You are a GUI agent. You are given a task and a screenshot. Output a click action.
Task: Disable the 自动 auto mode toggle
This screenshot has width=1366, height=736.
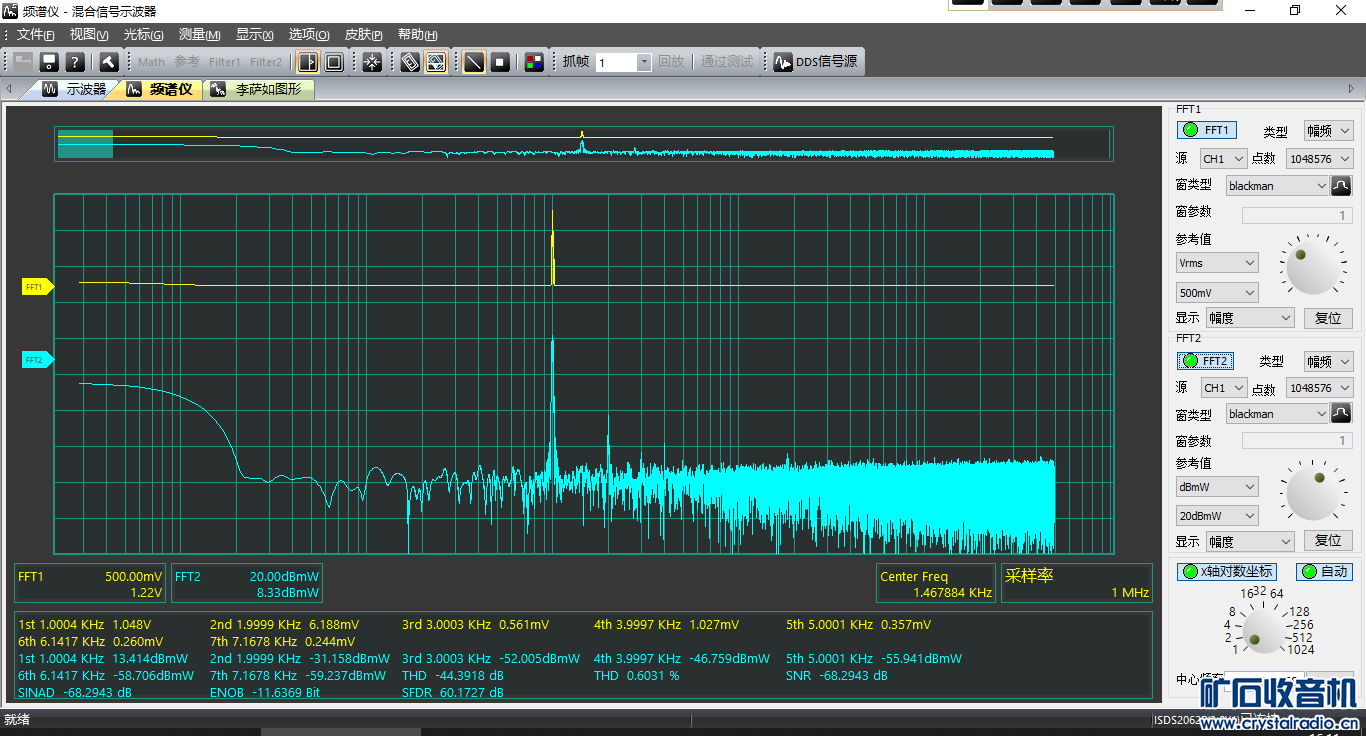1324,571
